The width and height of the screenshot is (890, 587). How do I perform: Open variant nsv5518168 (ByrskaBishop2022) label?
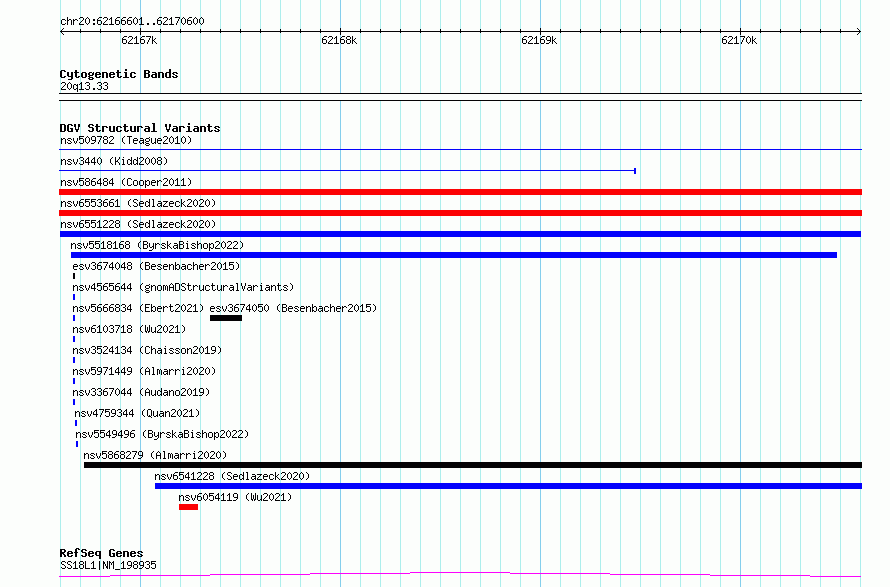tap(157, 245)
